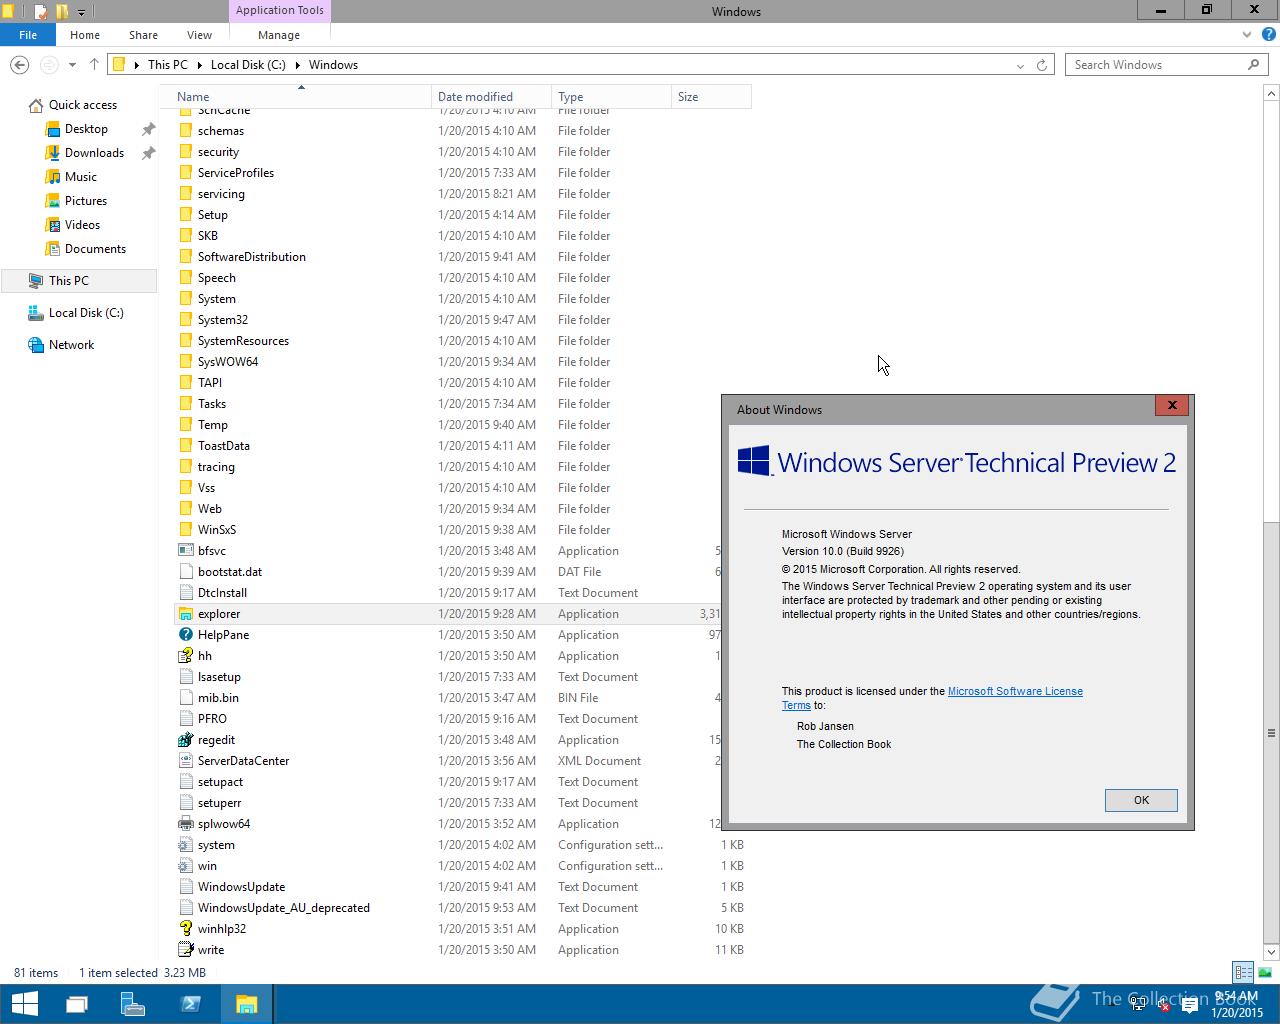Select the write application icon
The width and height of the screenshot is (1280, 1024).
pos(185,950)
